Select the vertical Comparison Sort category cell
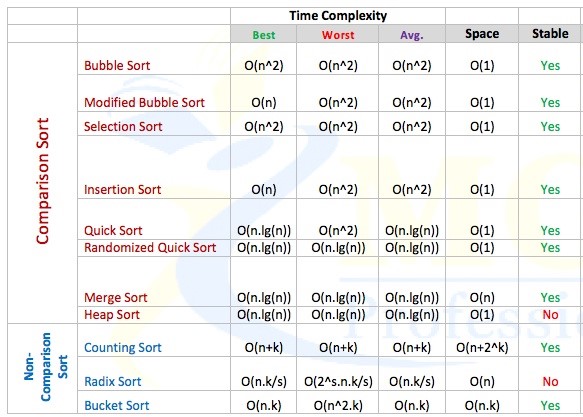Viewport: 583px width, 417px height. pyautogui.click(x=42, y=183)
